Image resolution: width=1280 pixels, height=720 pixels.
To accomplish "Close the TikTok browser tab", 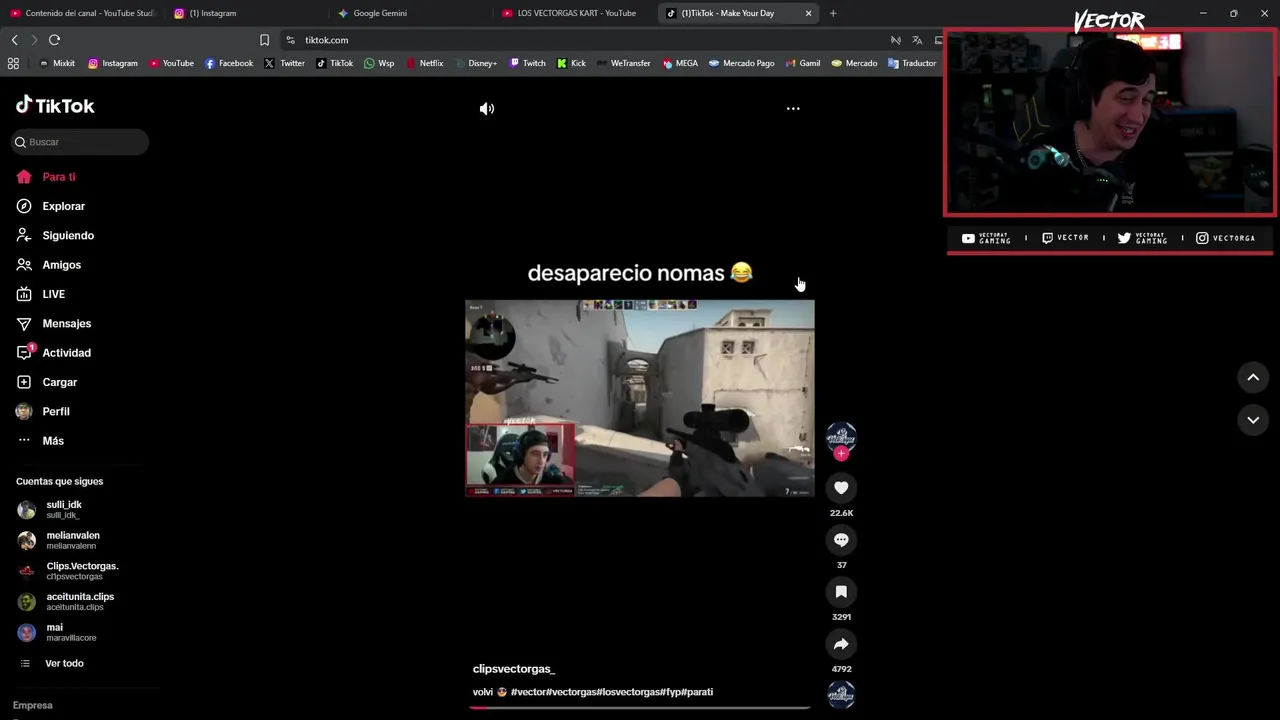I will pyautogui.click(x=808, y=13).
